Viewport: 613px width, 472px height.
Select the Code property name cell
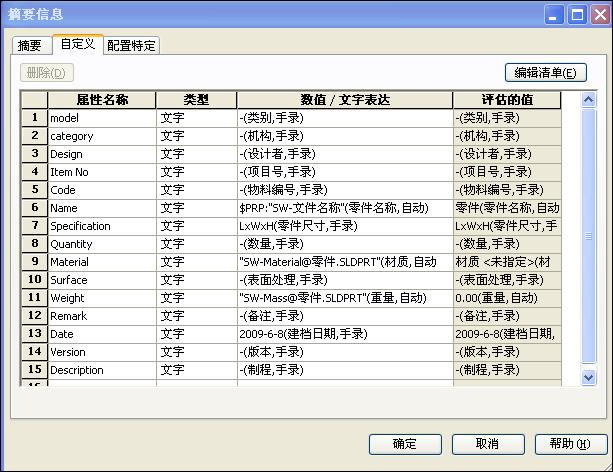coord(102,190)
